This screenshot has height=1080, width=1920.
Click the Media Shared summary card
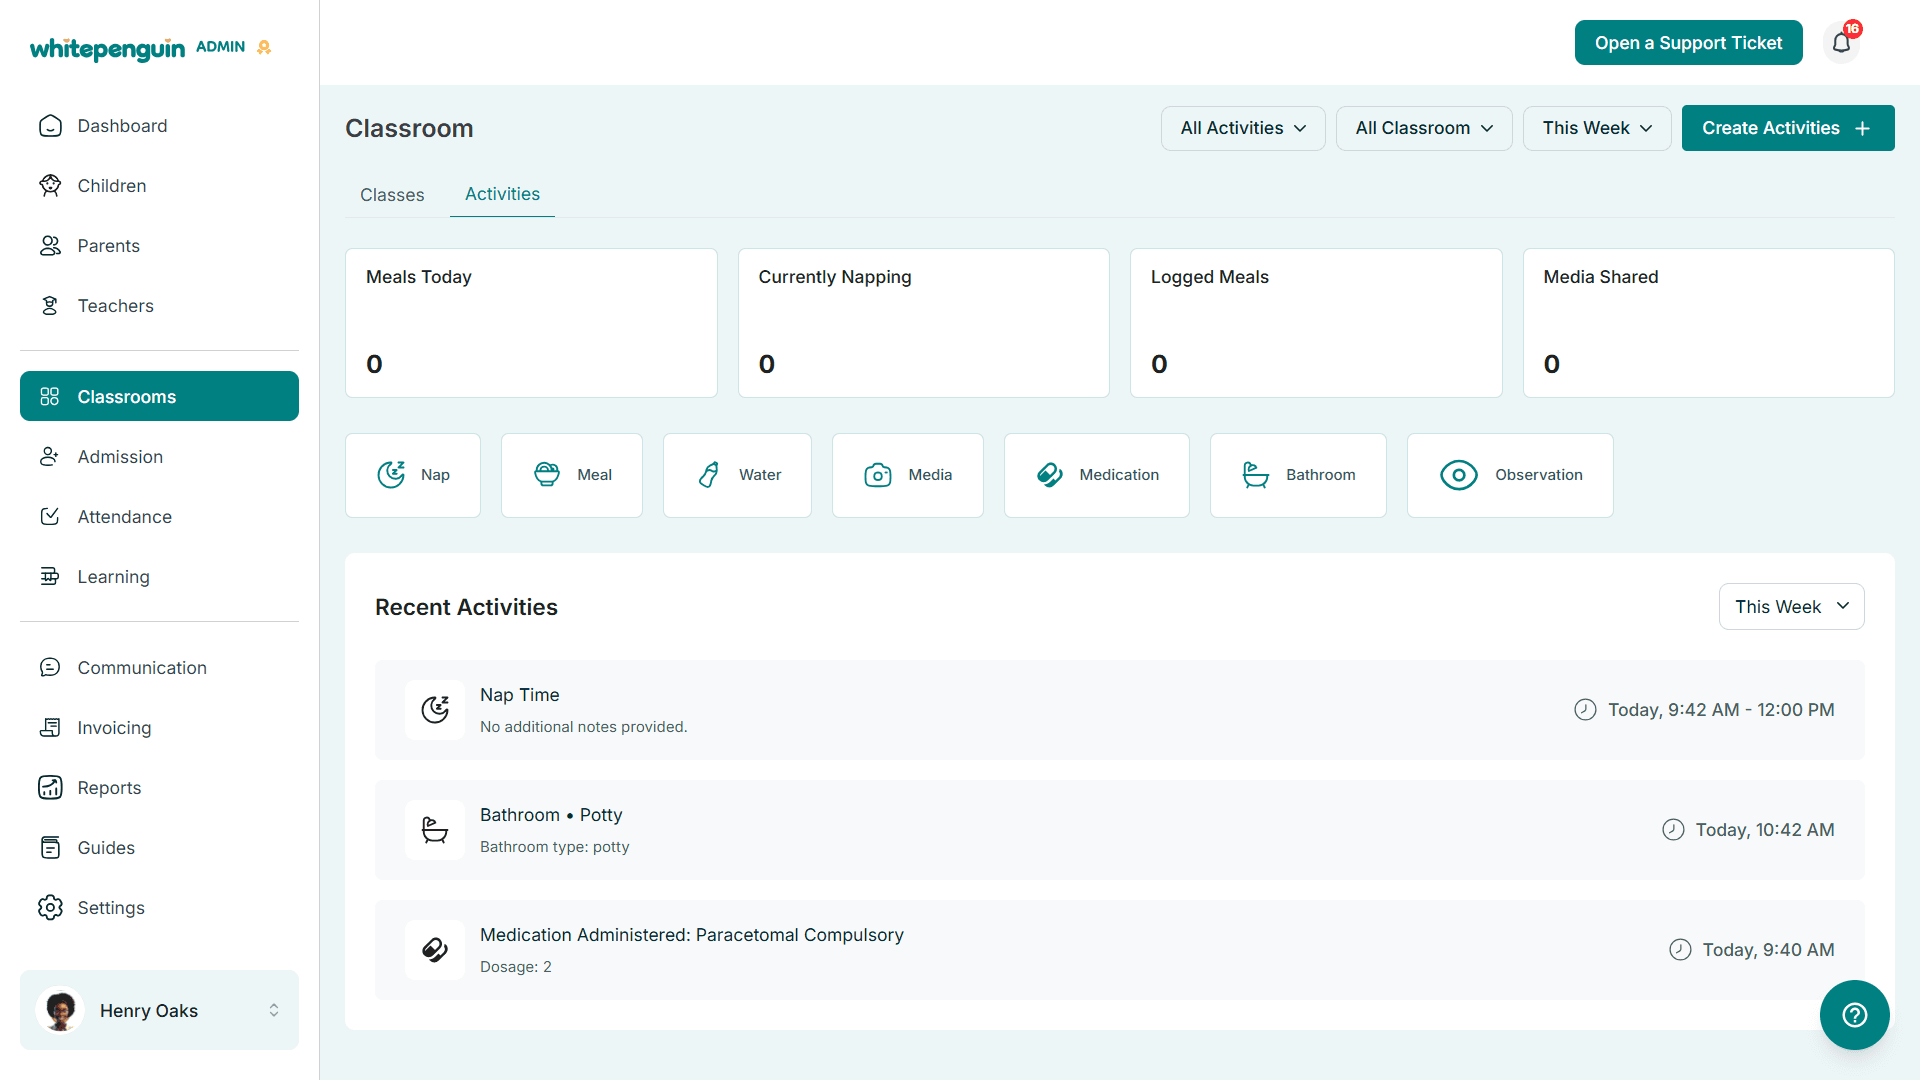coord(1708,323)
